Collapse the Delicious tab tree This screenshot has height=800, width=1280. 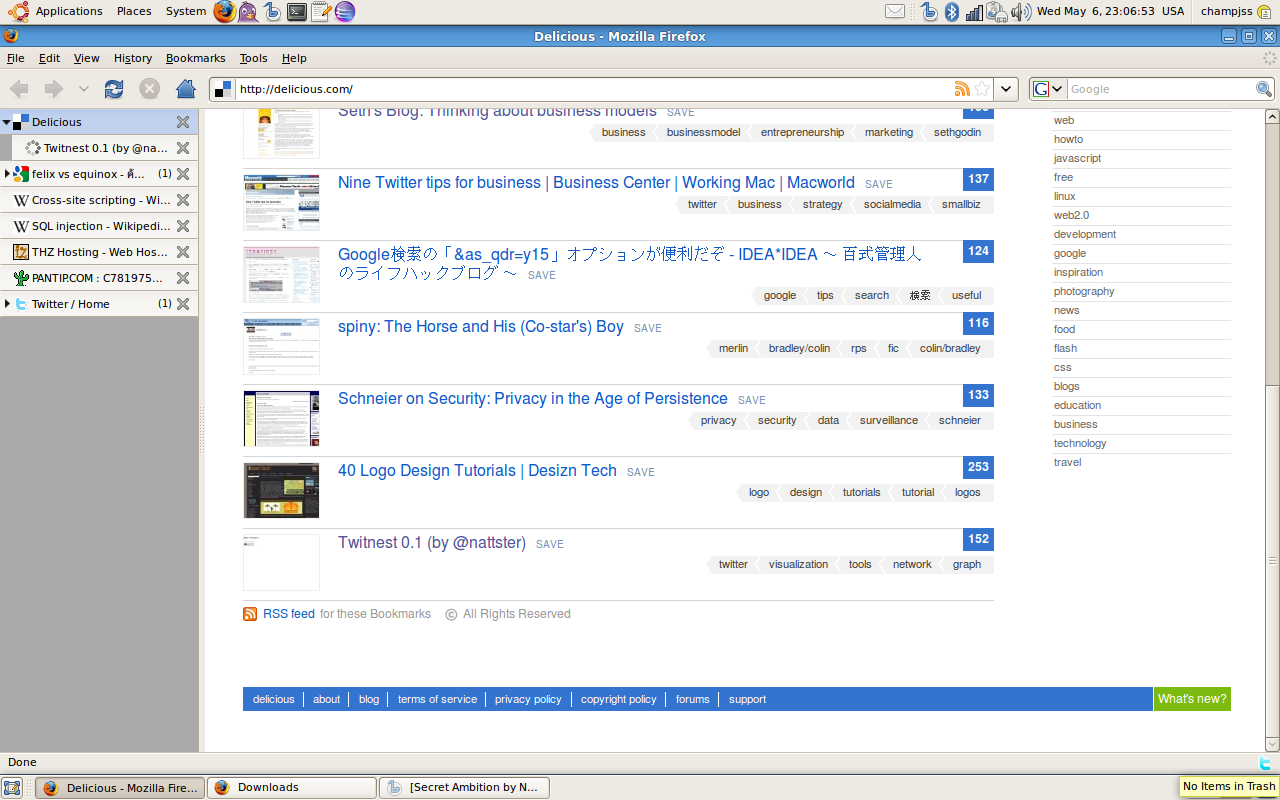pos(6,122)
